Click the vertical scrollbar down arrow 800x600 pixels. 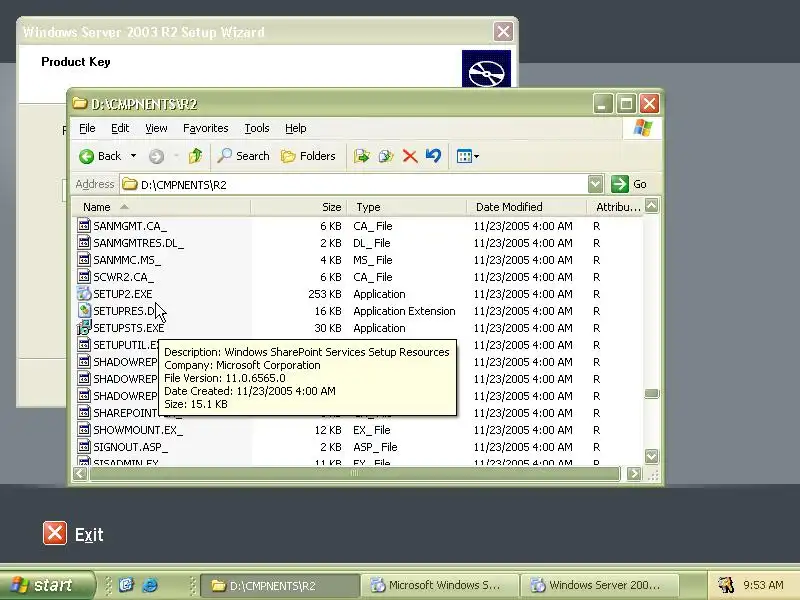[x=652, y=456]
